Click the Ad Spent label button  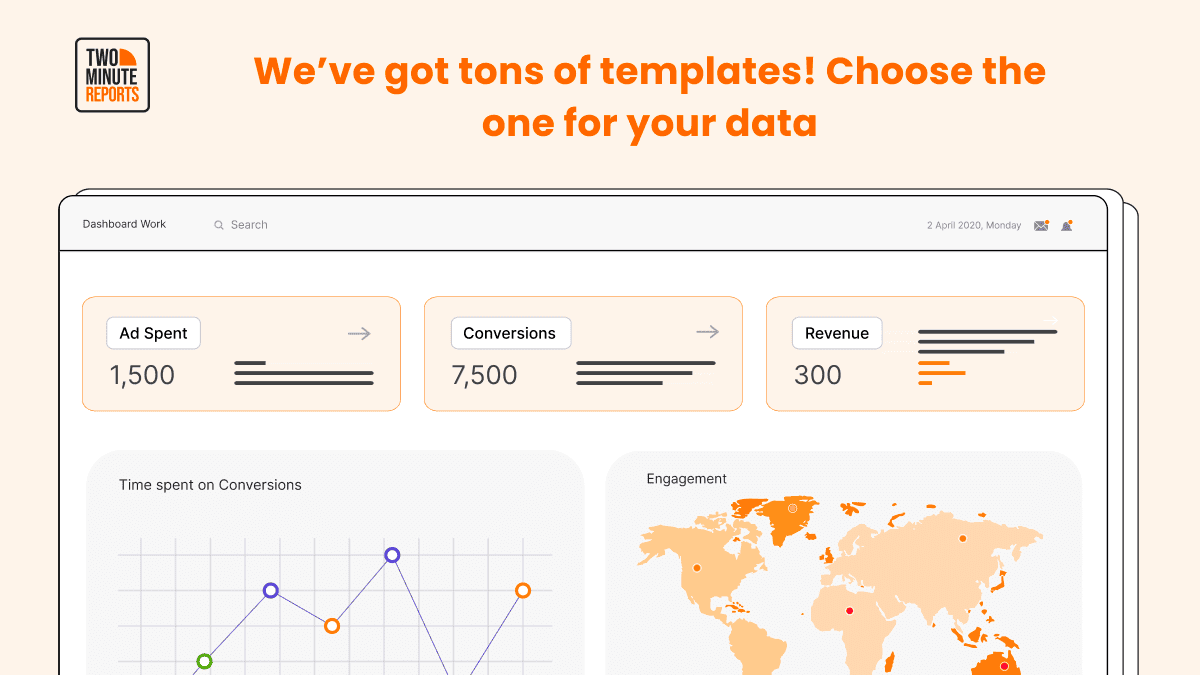[x=153, y=333]
